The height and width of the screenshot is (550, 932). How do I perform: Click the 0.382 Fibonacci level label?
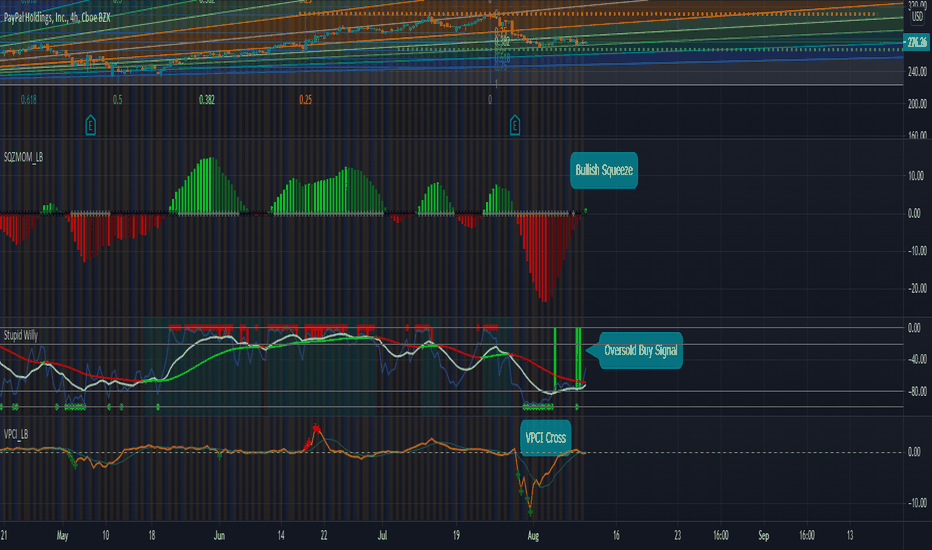207,99
